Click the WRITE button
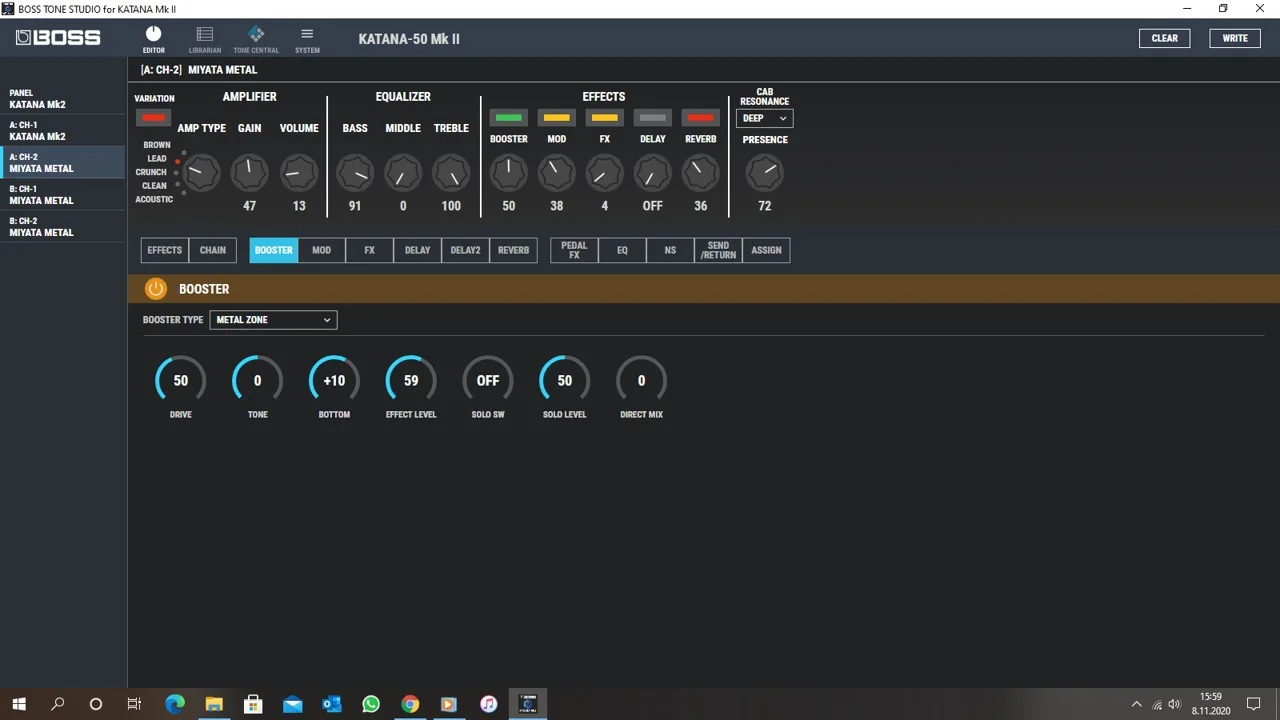1280x720 pixels. point(1235,38)
